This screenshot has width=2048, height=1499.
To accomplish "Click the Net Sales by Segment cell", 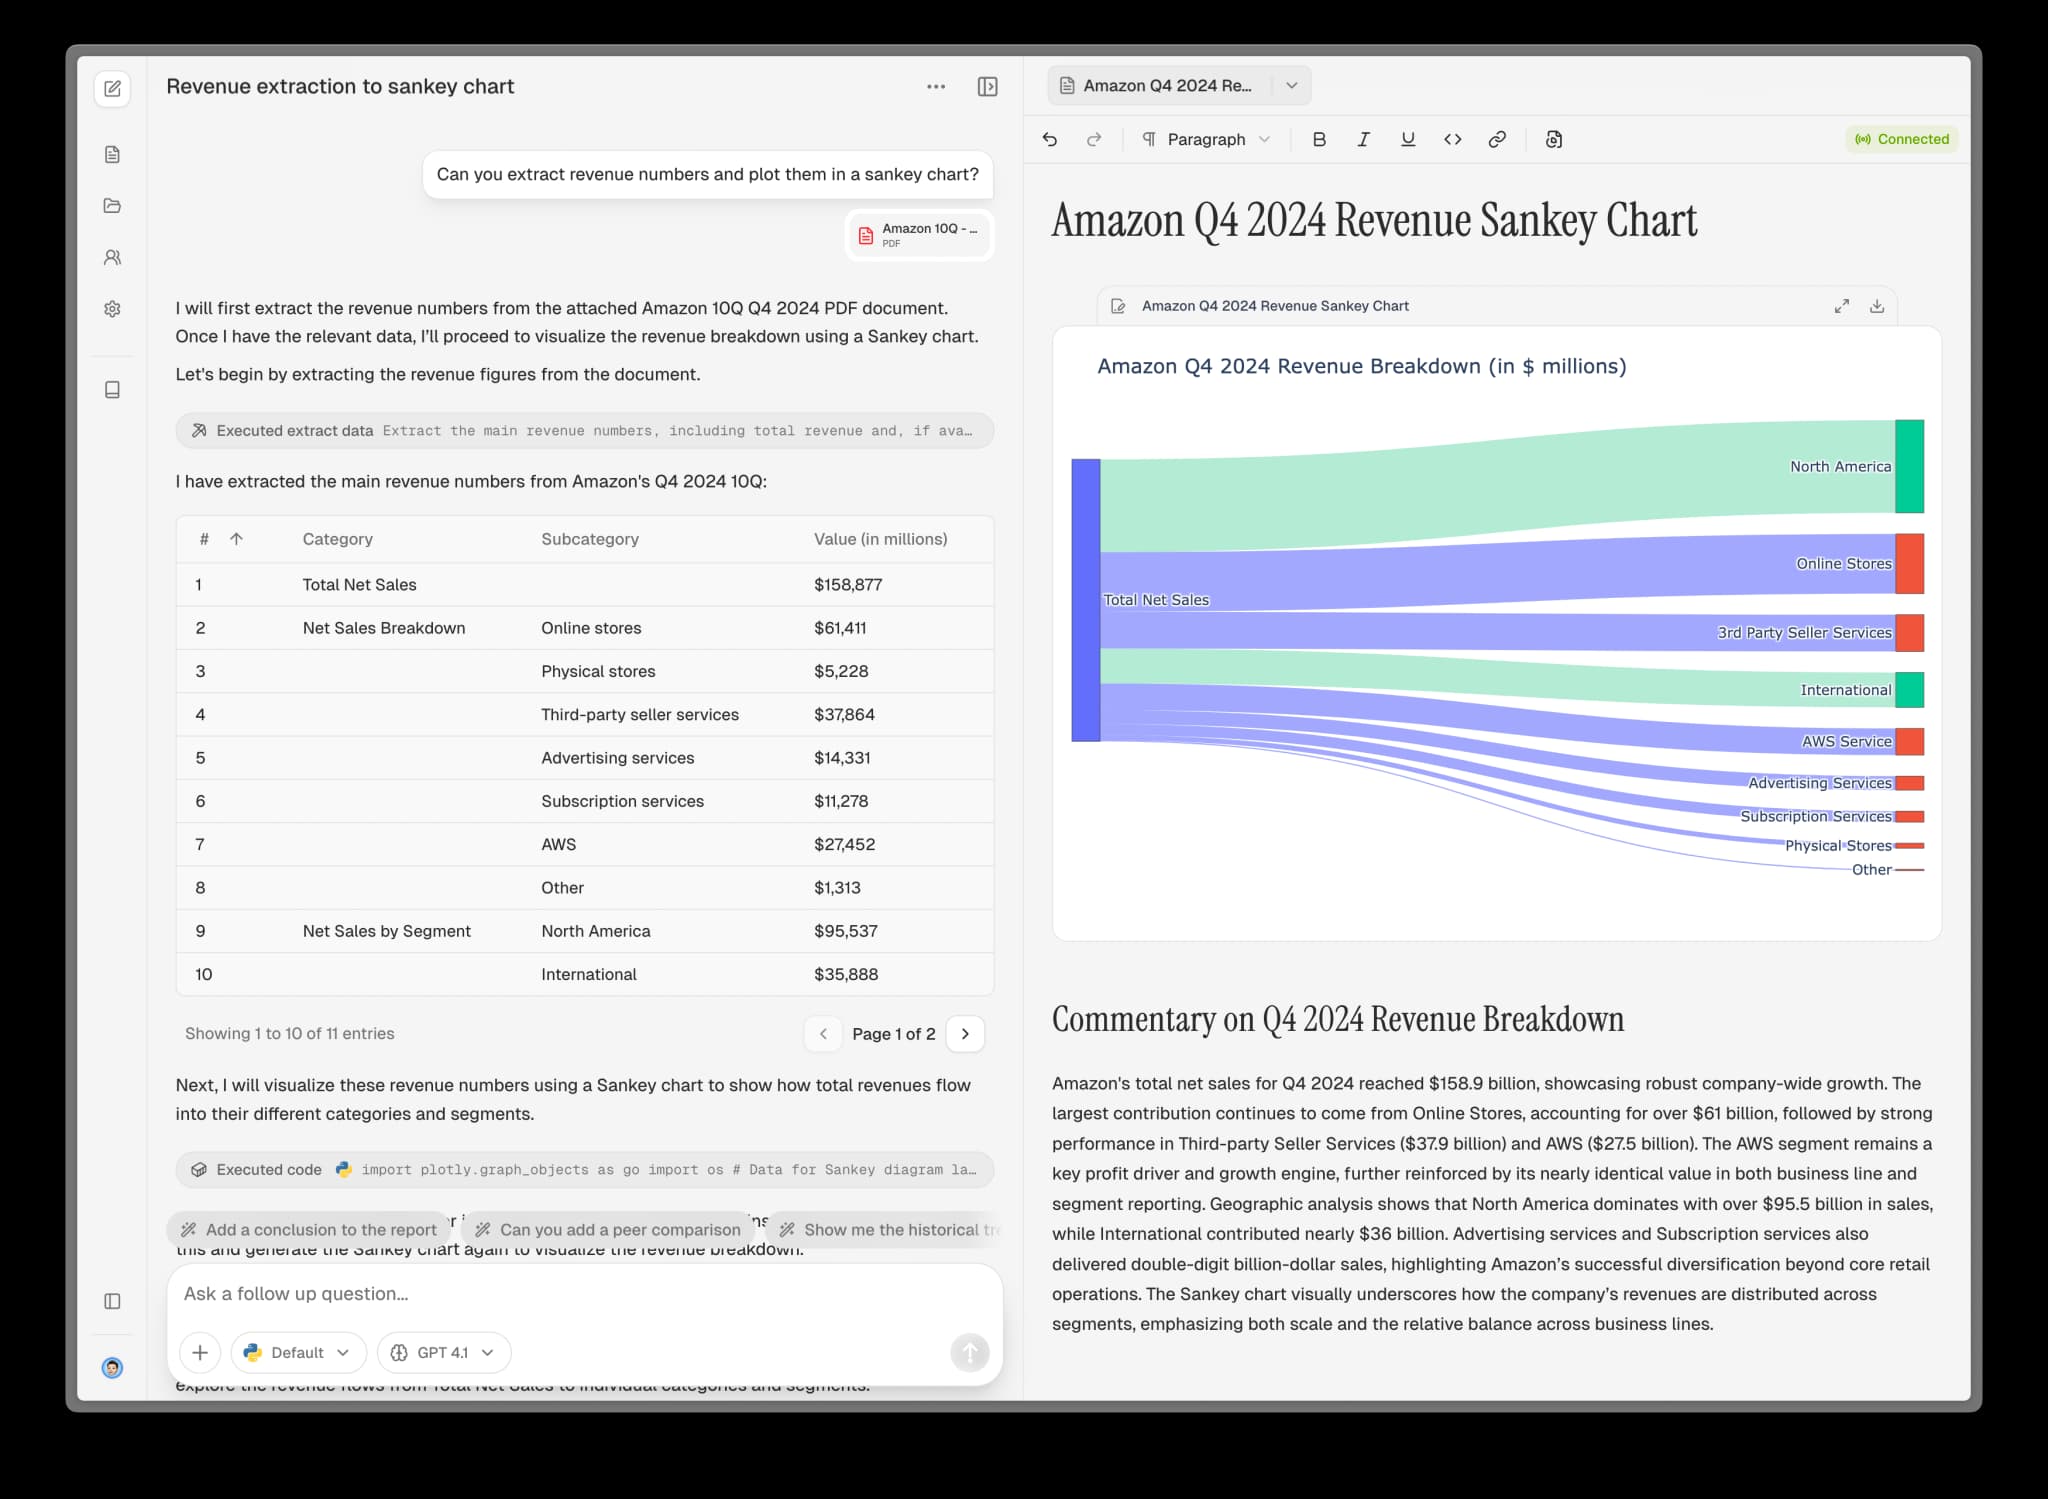I will [x=386, y=931].
